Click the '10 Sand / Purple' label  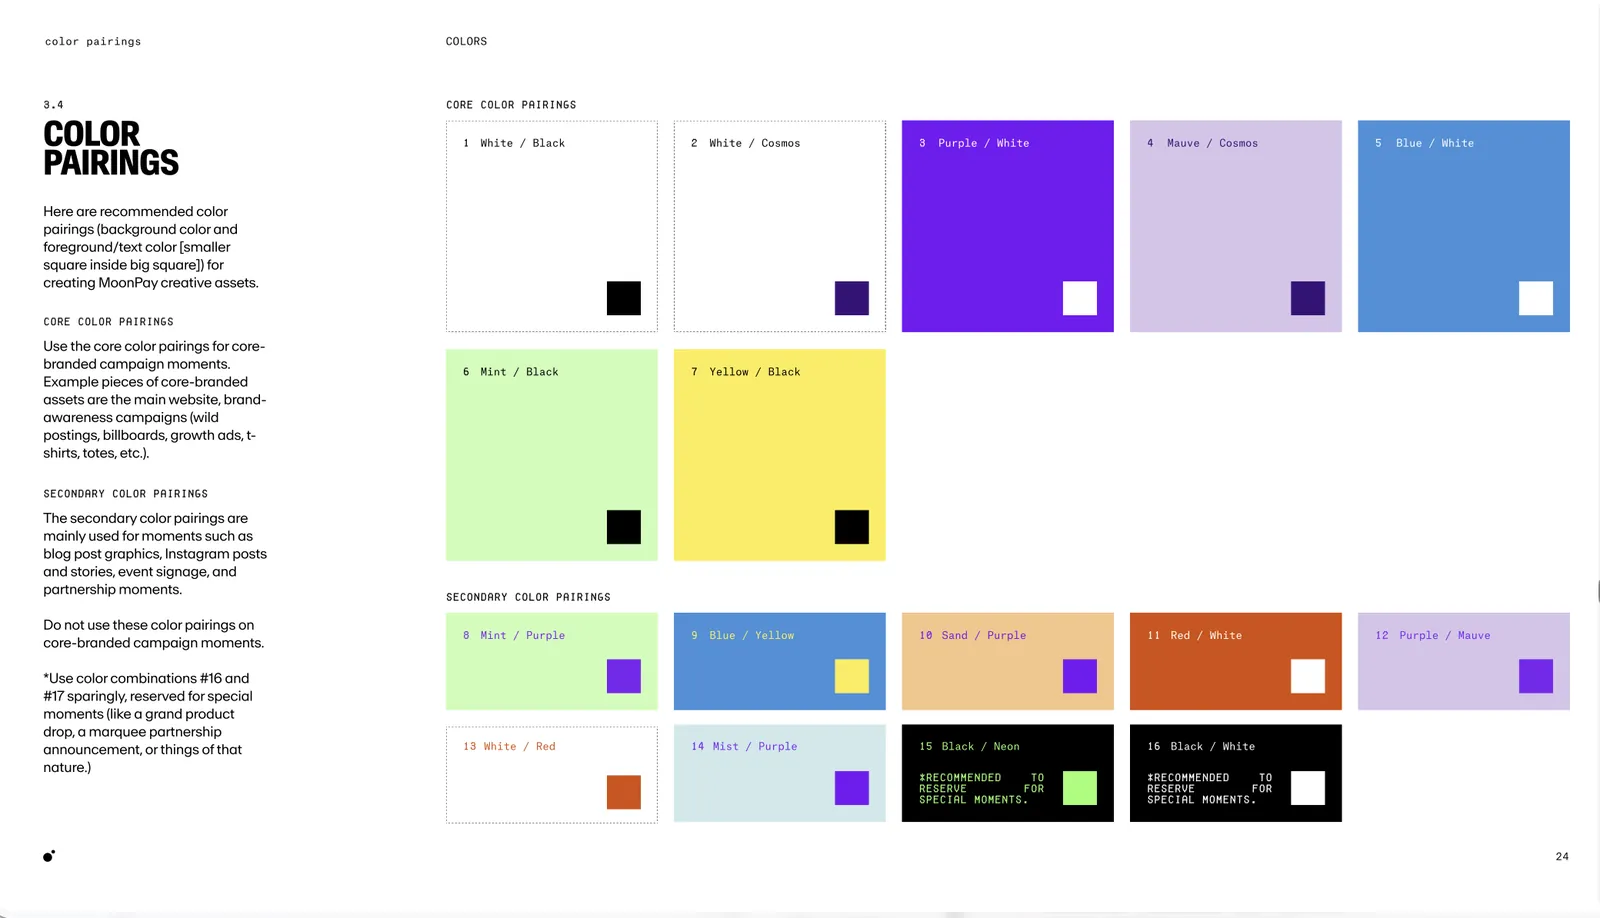(973, 635)
